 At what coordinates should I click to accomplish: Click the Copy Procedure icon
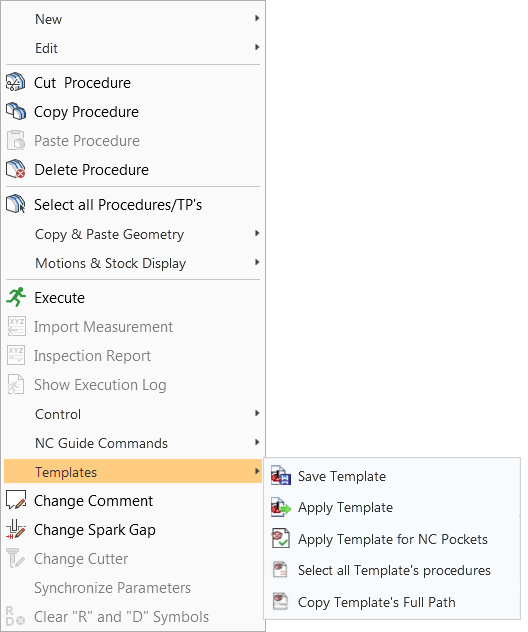click(x=16, y=111)
